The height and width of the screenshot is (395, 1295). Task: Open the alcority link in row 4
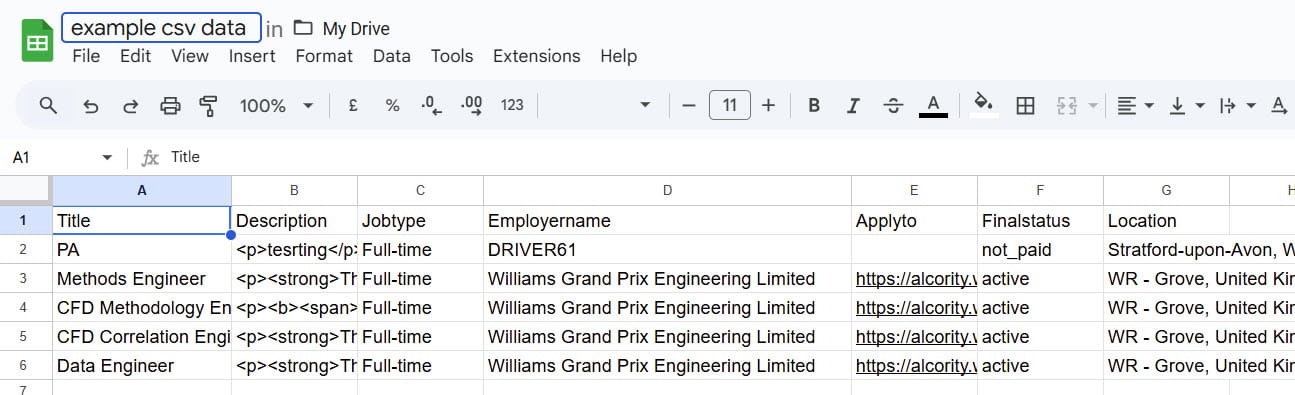coord(915,308)
